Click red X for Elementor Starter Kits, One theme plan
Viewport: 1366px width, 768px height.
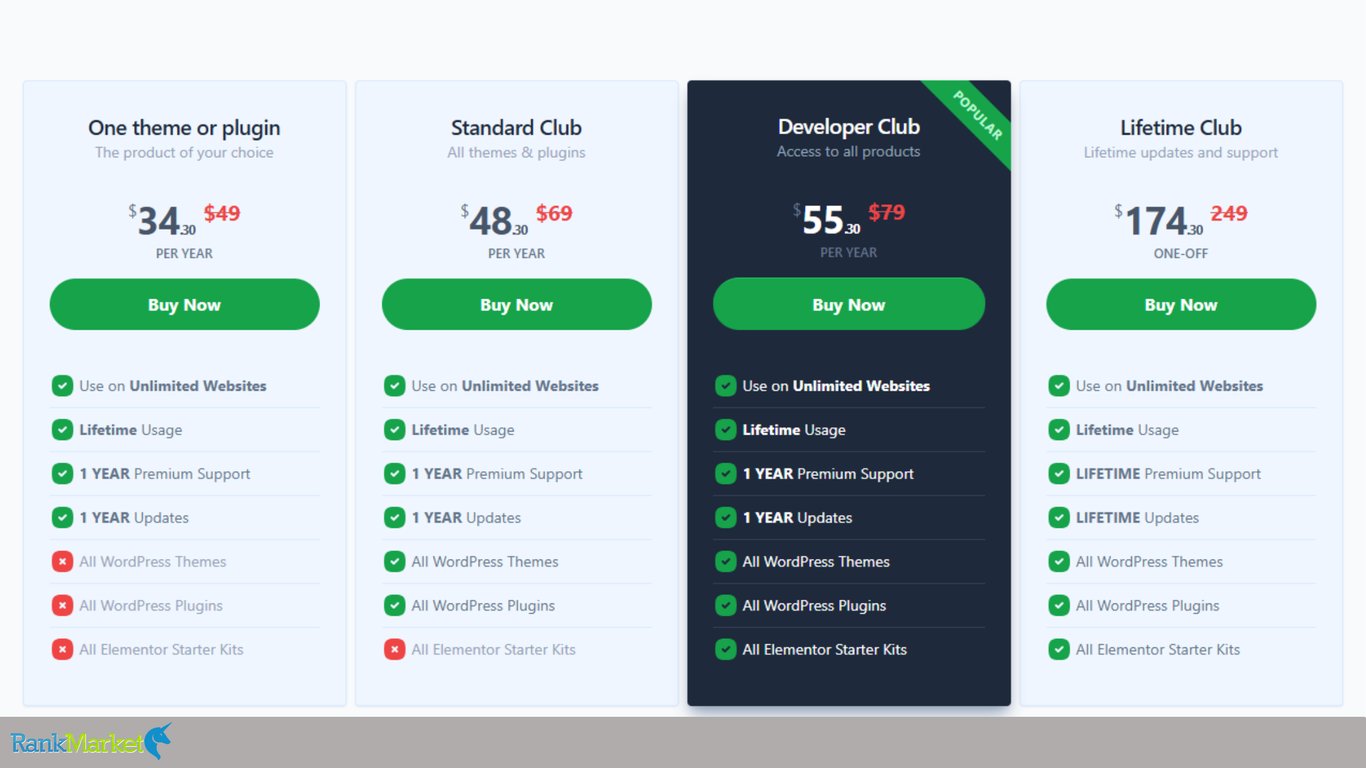point(62,650)
